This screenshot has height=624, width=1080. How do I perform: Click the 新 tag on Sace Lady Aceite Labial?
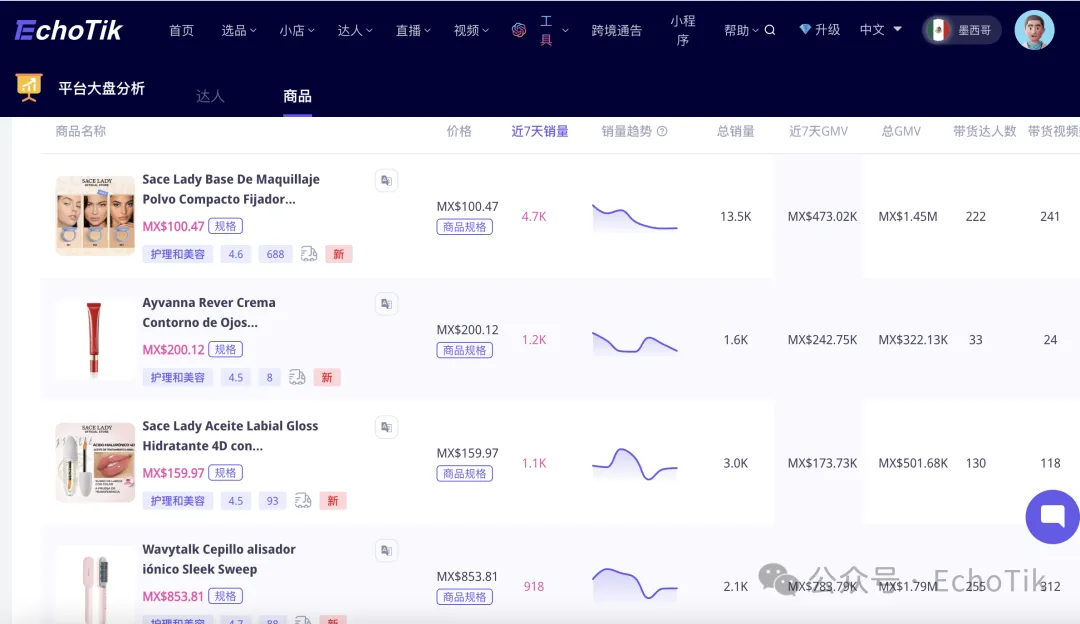click(333, 501)
